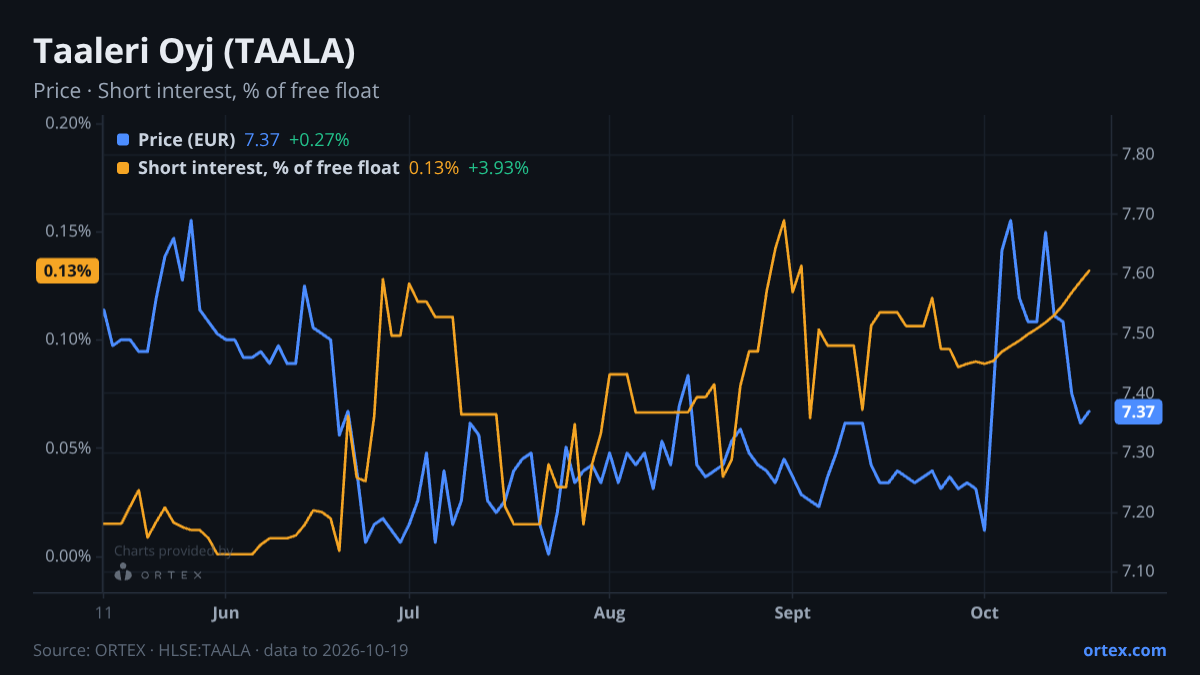Click the orange 0.13% axis marker badge
The image size is (1200, 675).
pos(67,270)
